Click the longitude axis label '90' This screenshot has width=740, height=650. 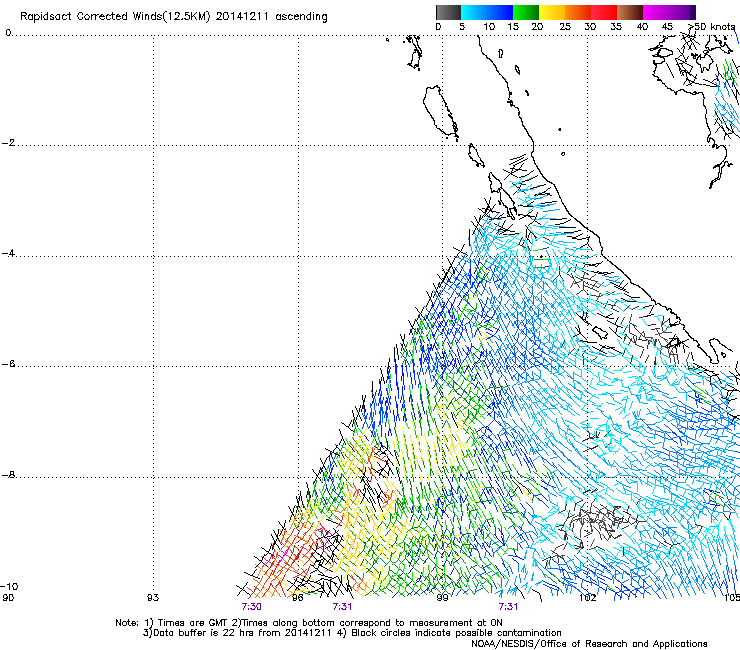[8, 598]
